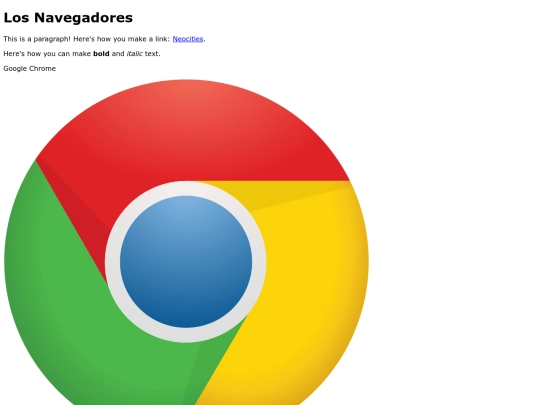Click the yellow segment of Chrome logo

click(x=310, y=276)
